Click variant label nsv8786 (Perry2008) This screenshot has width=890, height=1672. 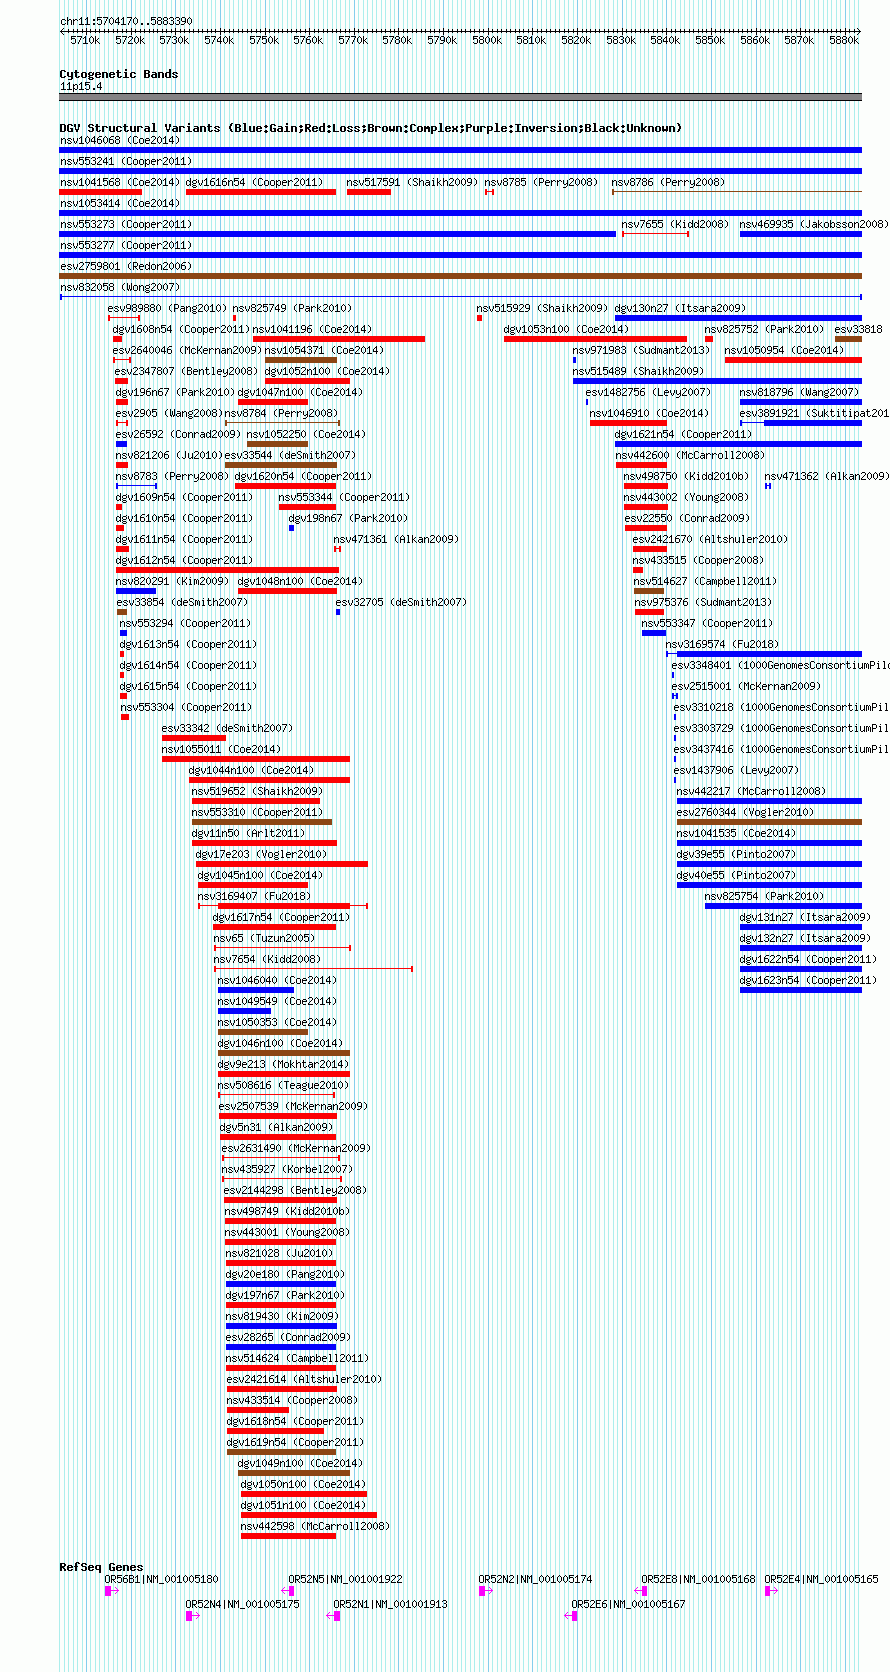[668, 182]
